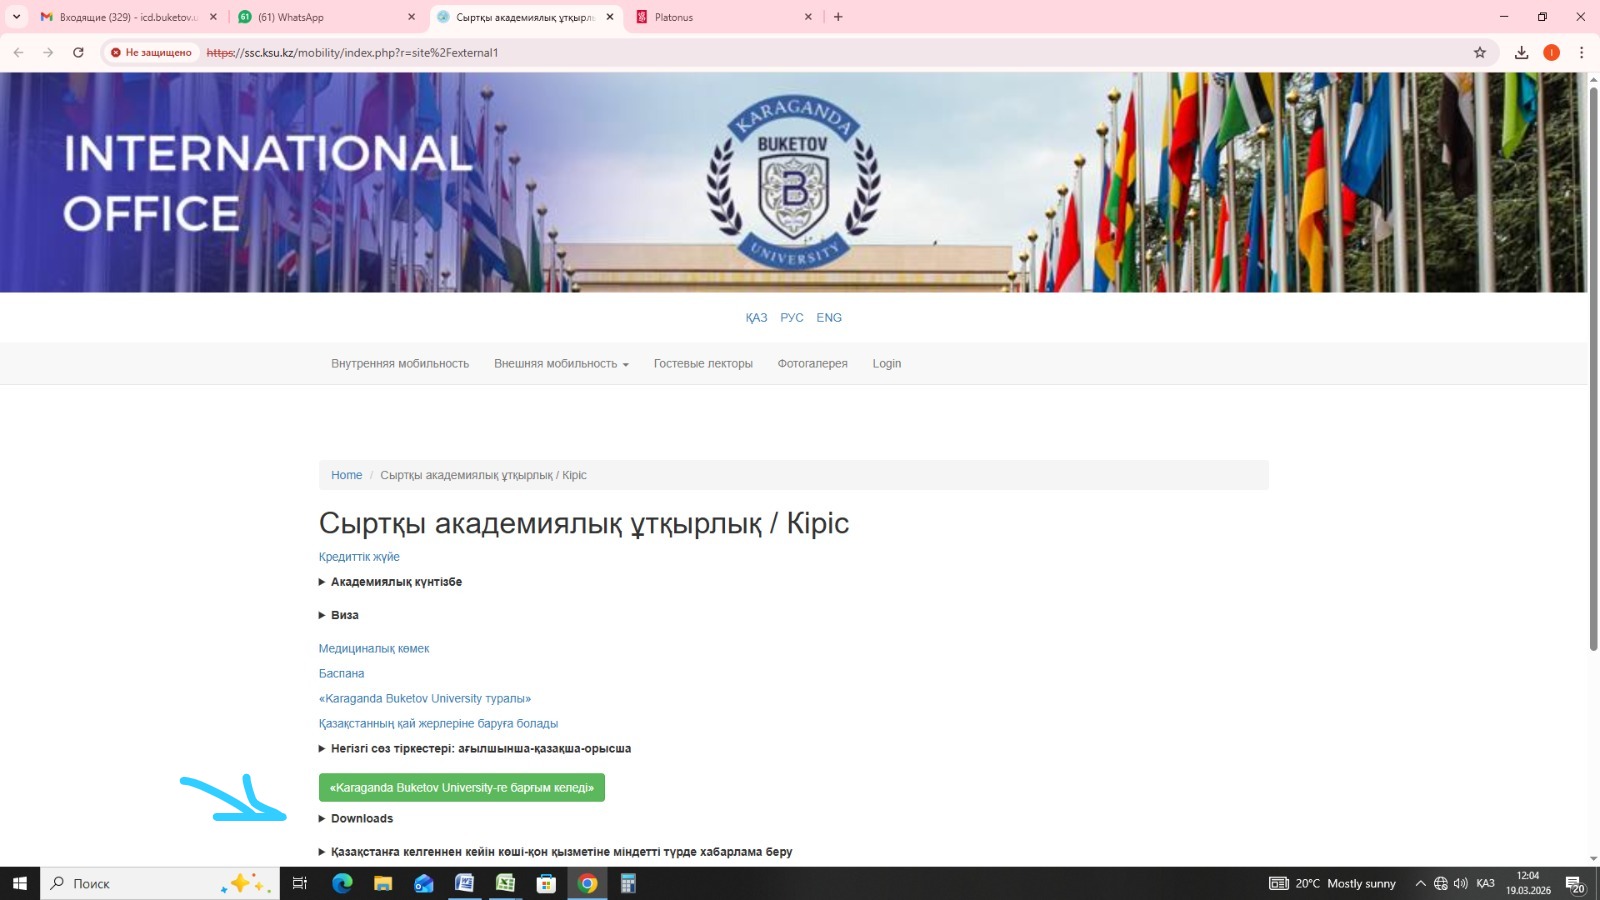Viewport: 1600px width, 900px height.
Task: Launch Microsoft Edge from the taskbar
Action: click(x=342, y=883)
